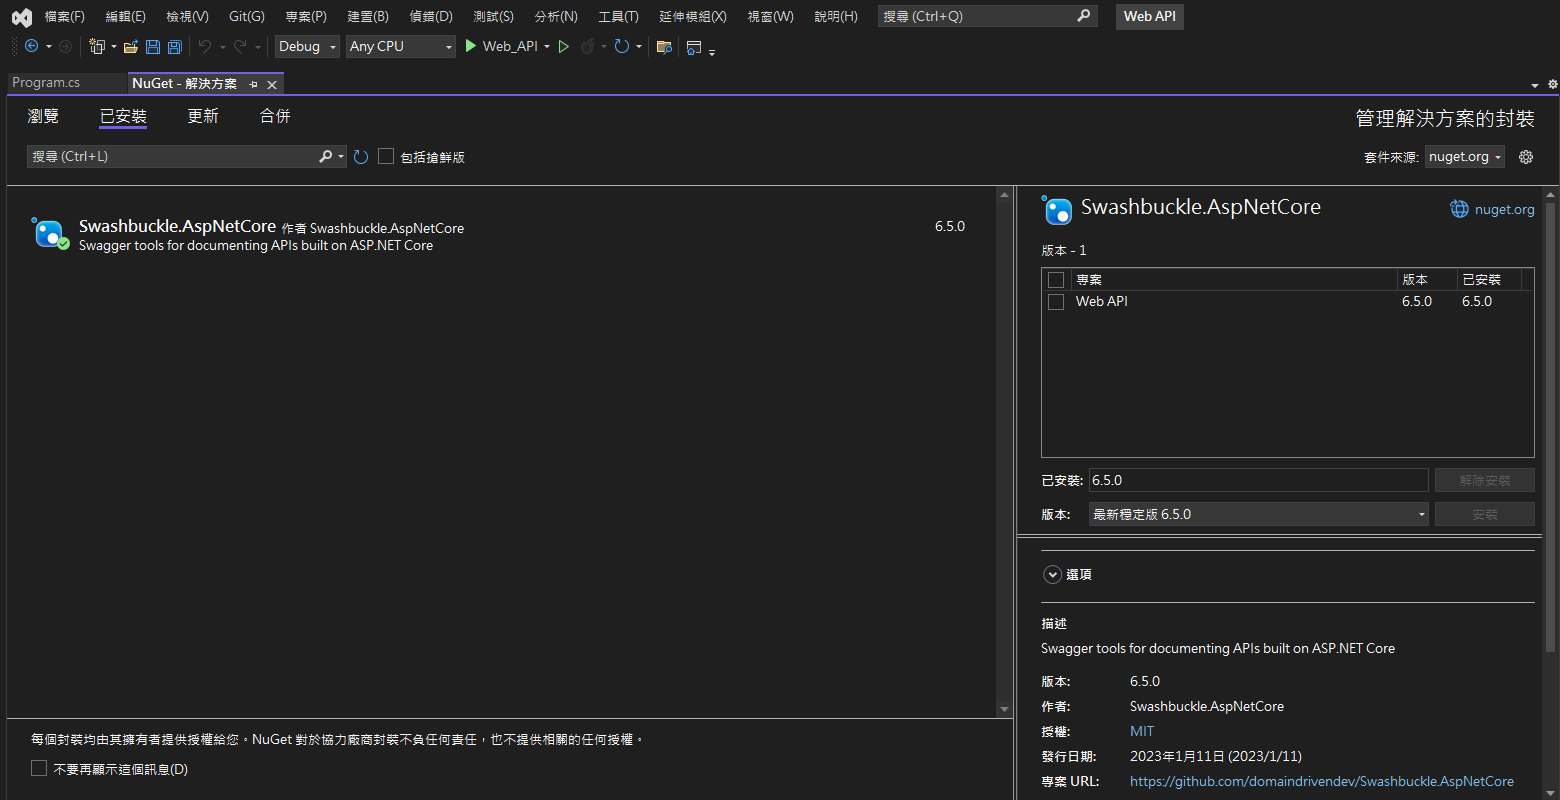This screenshot has width=1560, height=800.
Task: Open NuGet settings gear next to package source
Action: point(1526,157)
